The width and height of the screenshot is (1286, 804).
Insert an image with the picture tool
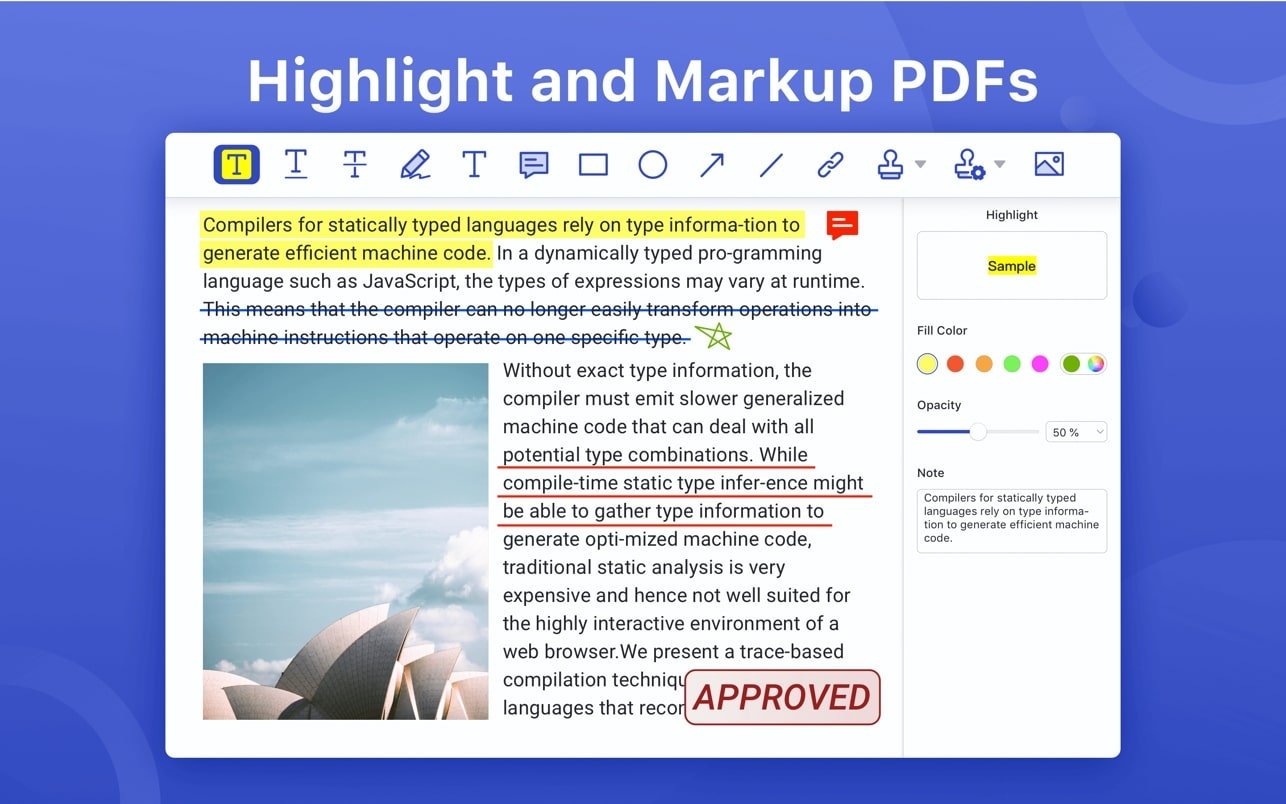point(1049,165)
